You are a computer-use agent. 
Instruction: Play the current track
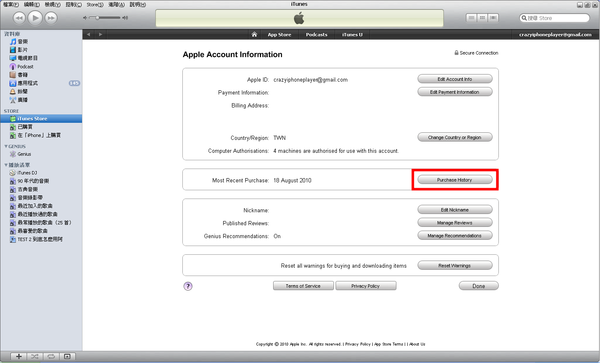click(x=35, y=18)
